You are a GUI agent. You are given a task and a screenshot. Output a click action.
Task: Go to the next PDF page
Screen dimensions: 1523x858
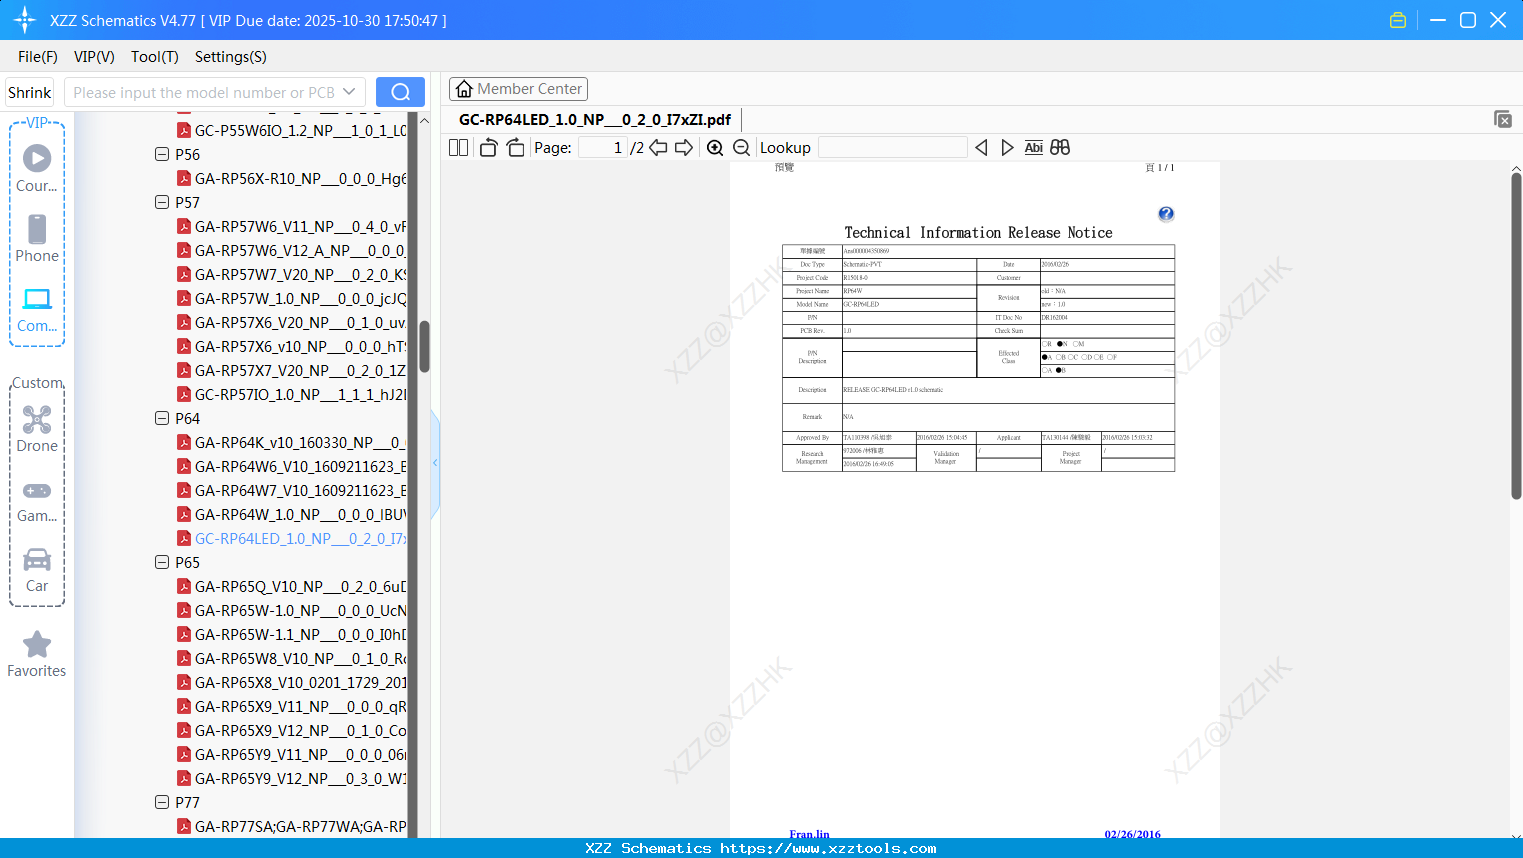[x=684, y=147]
